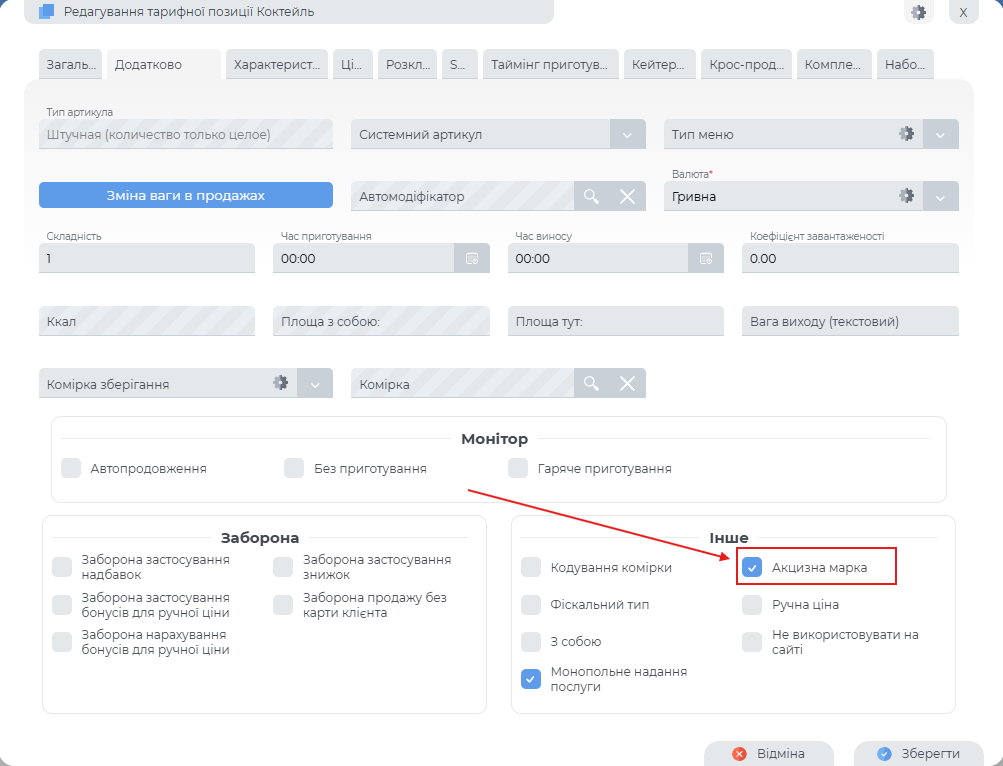
Task: Clear the Комірка field with X icon
Action: pos(628,384)
